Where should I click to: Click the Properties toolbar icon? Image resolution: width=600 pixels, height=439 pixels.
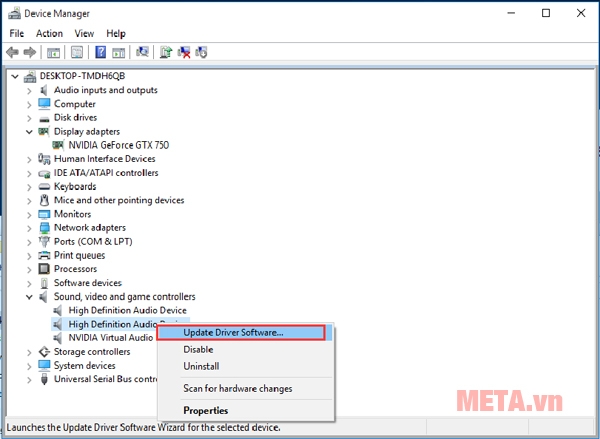75,52
